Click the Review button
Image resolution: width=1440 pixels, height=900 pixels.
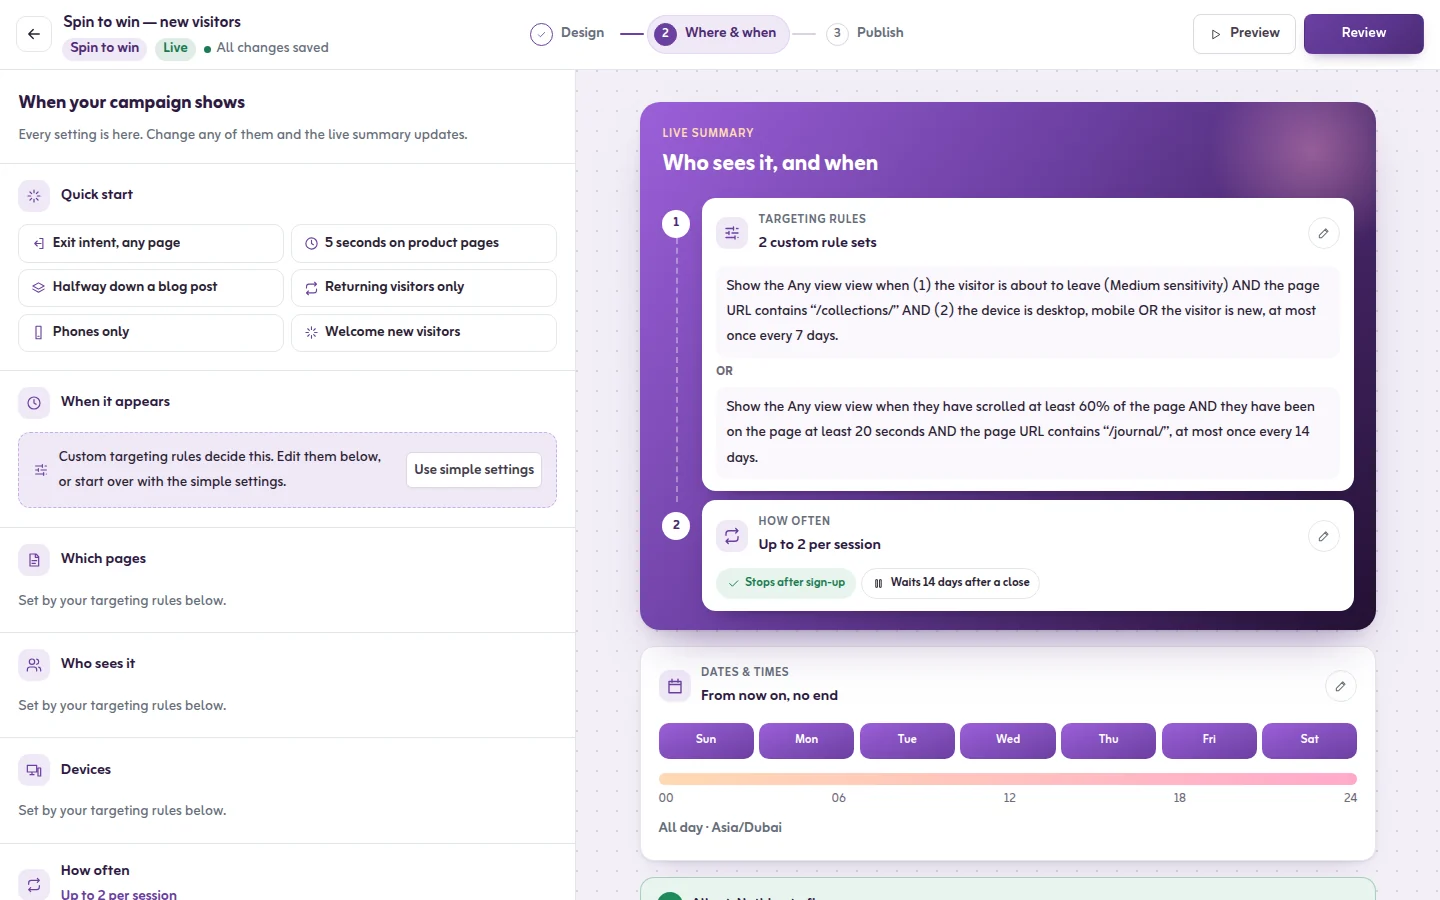1364,34
